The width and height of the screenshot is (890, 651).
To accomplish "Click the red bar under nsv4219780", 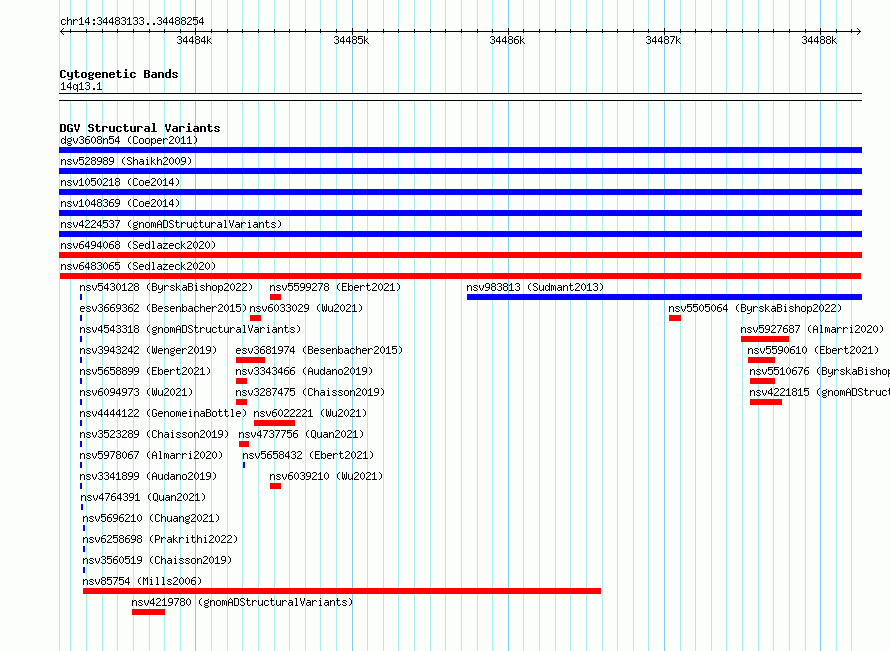I will click(148, 612).
